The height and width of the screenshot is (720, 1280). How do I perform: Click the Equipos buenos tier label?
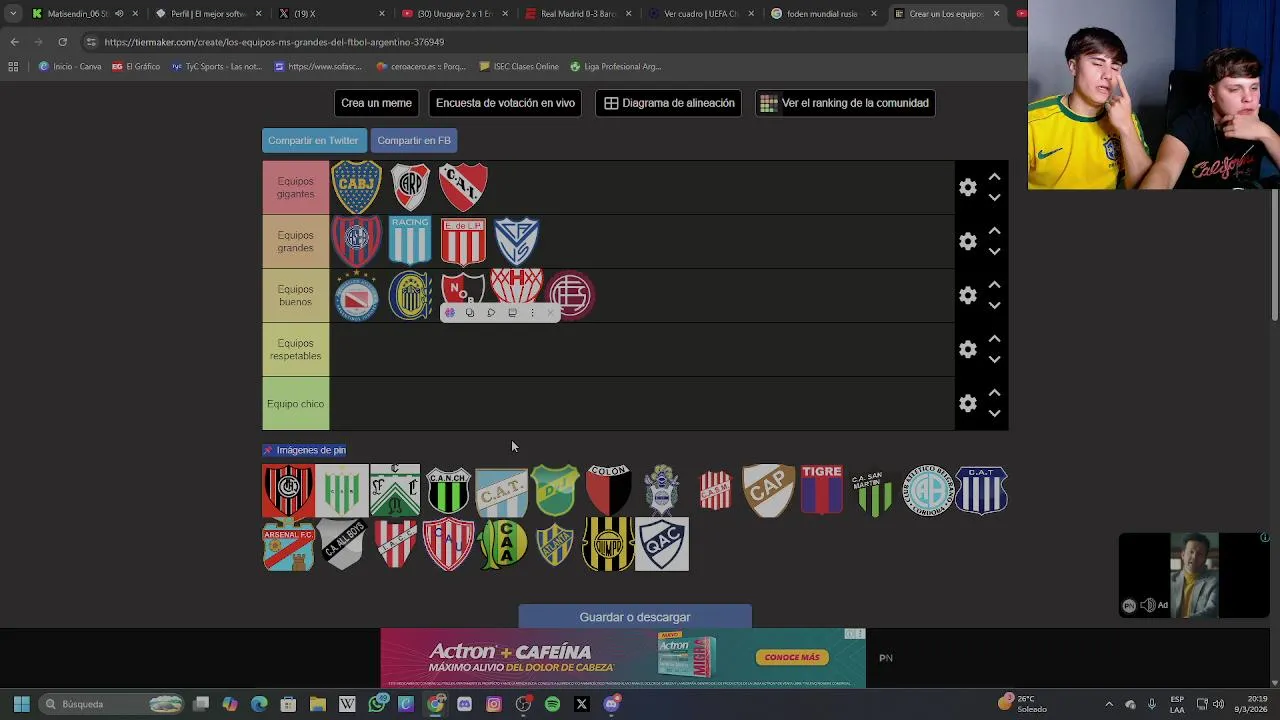tap(295, 295)
